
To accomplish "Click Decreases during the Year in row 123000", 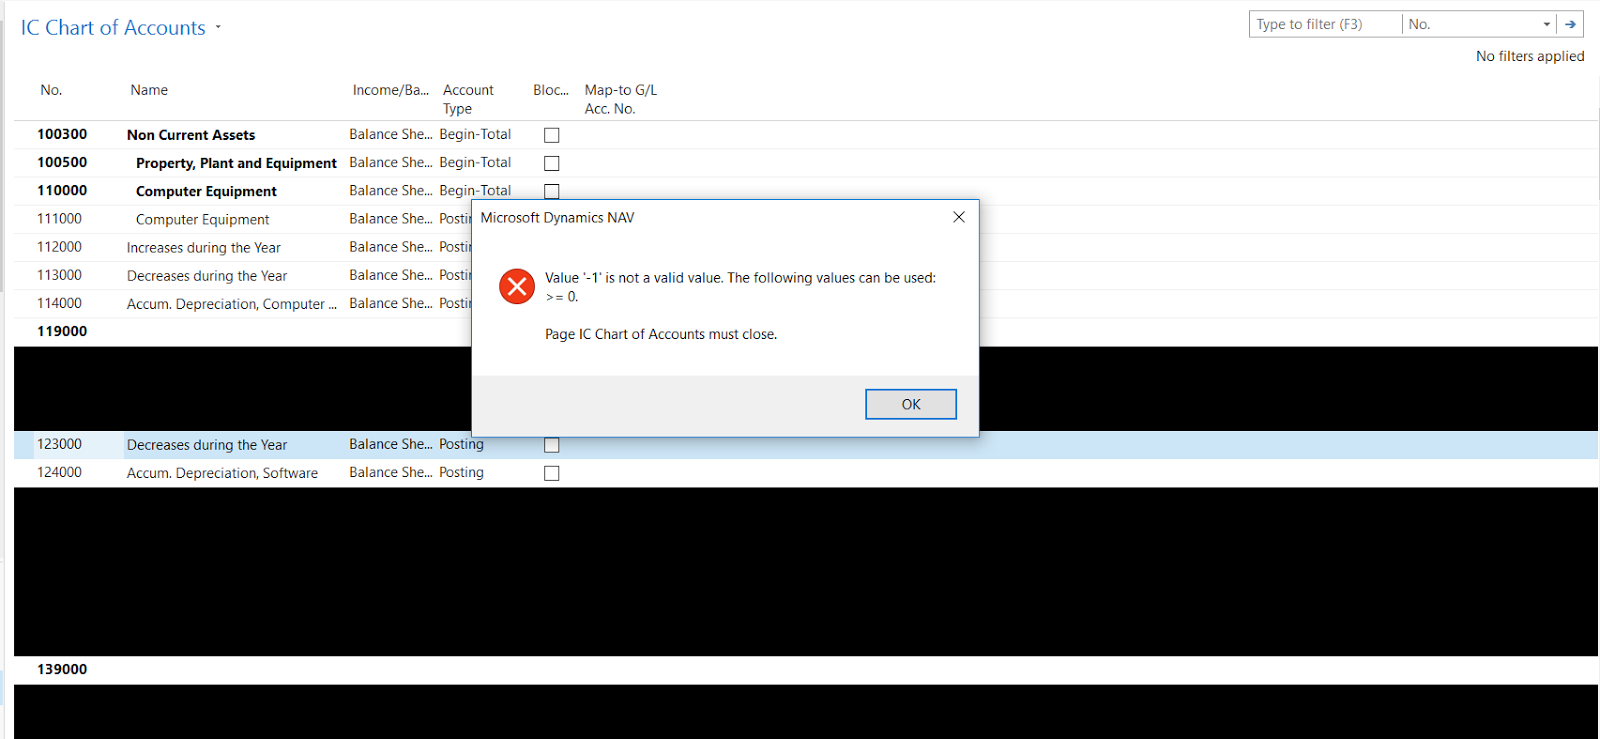I will (207, 445).
